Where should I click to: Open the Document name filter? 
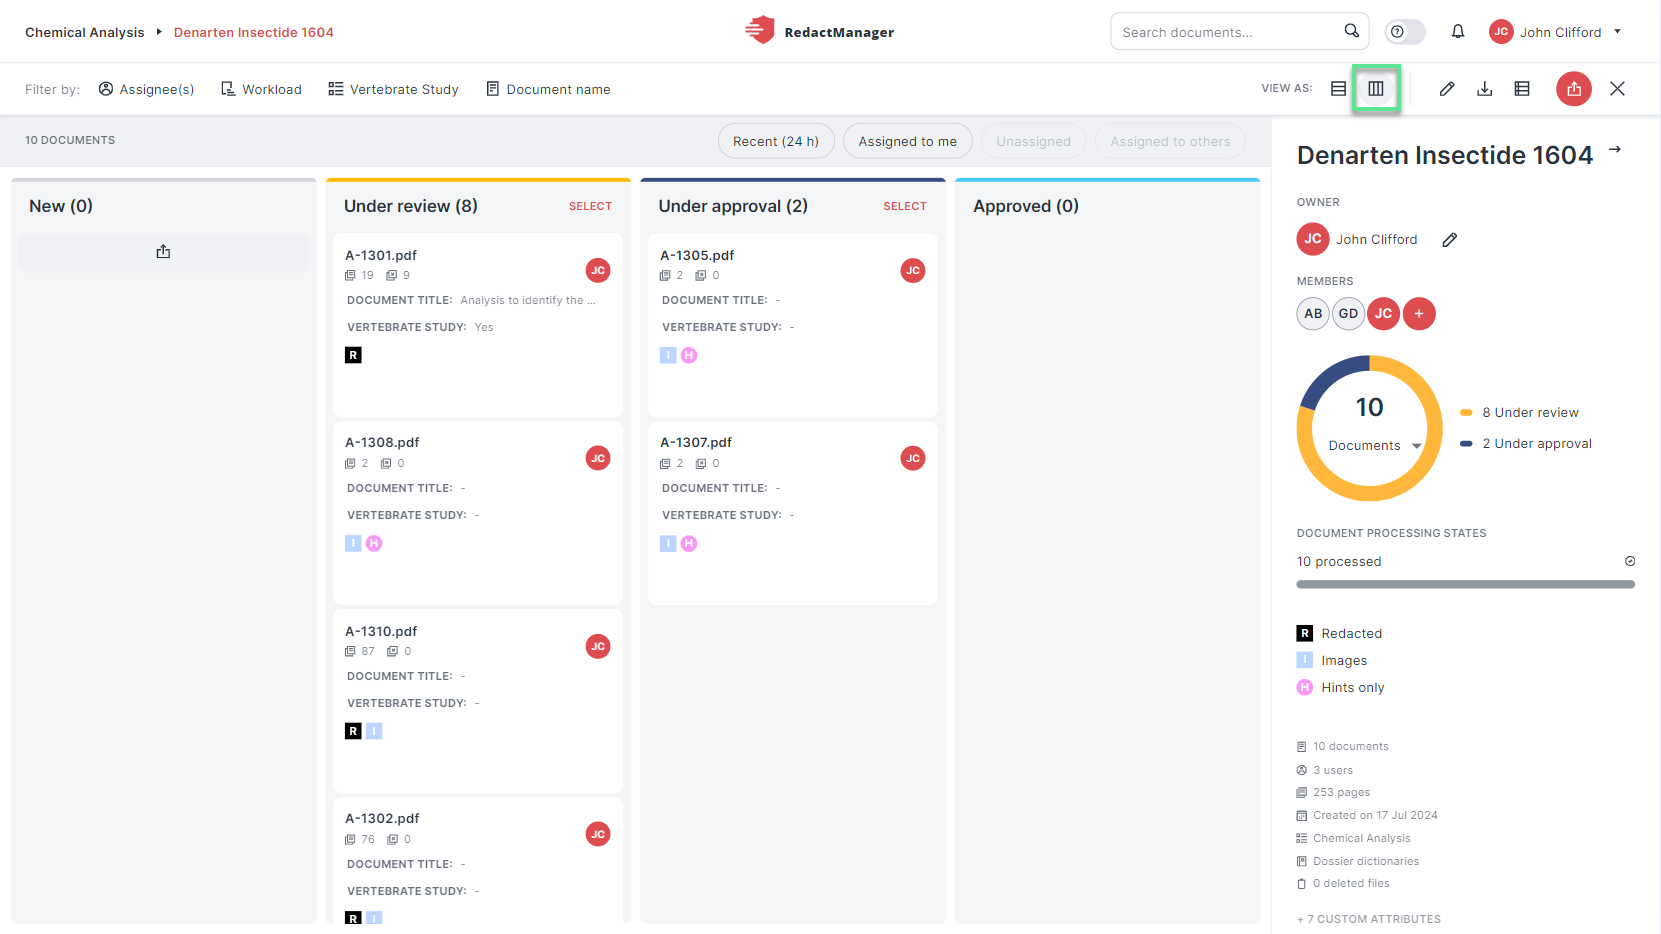(x=549, y=89)
